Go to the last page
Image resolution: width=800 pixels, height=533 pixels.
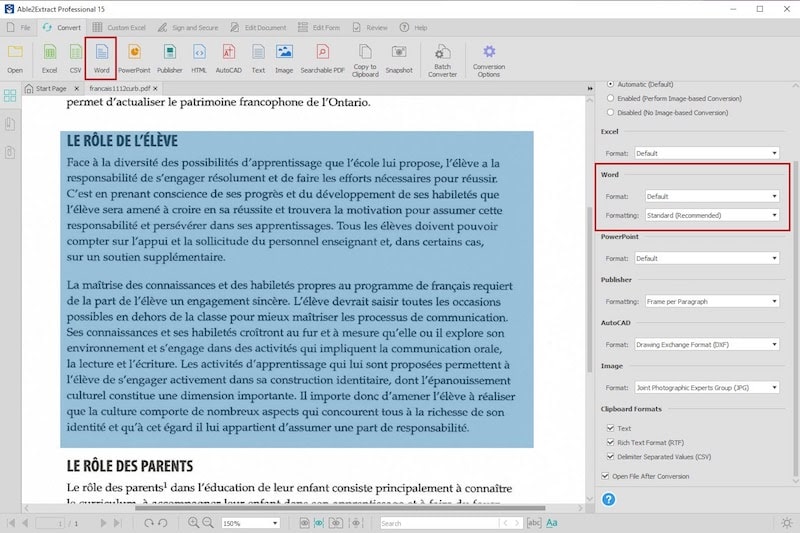(117, 523)
